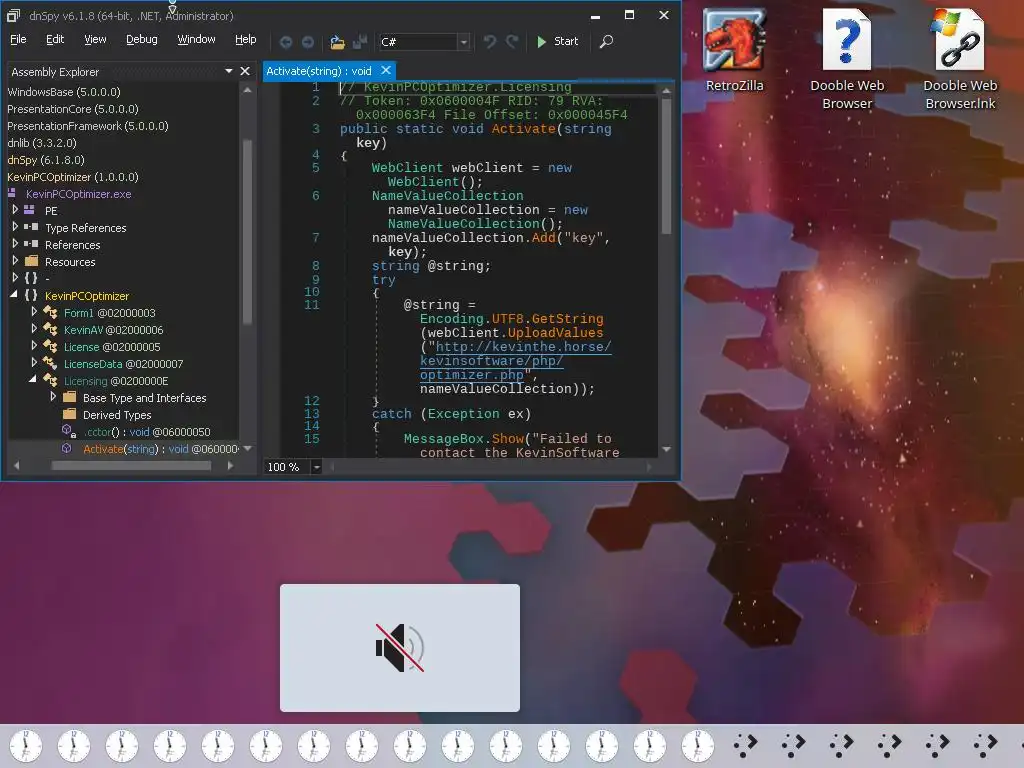Image resolution: width=1024 pixels, height=768 pixels.
Task: Navigate forward with toolbar forward arrow
Action: 308,42
